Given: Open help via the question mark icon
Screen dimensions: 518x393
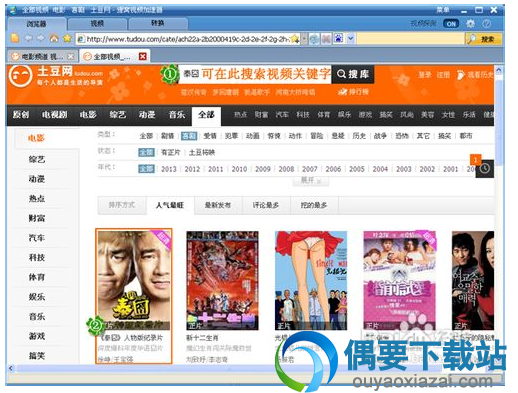Looking at the screenshot, I should [486, 24].
